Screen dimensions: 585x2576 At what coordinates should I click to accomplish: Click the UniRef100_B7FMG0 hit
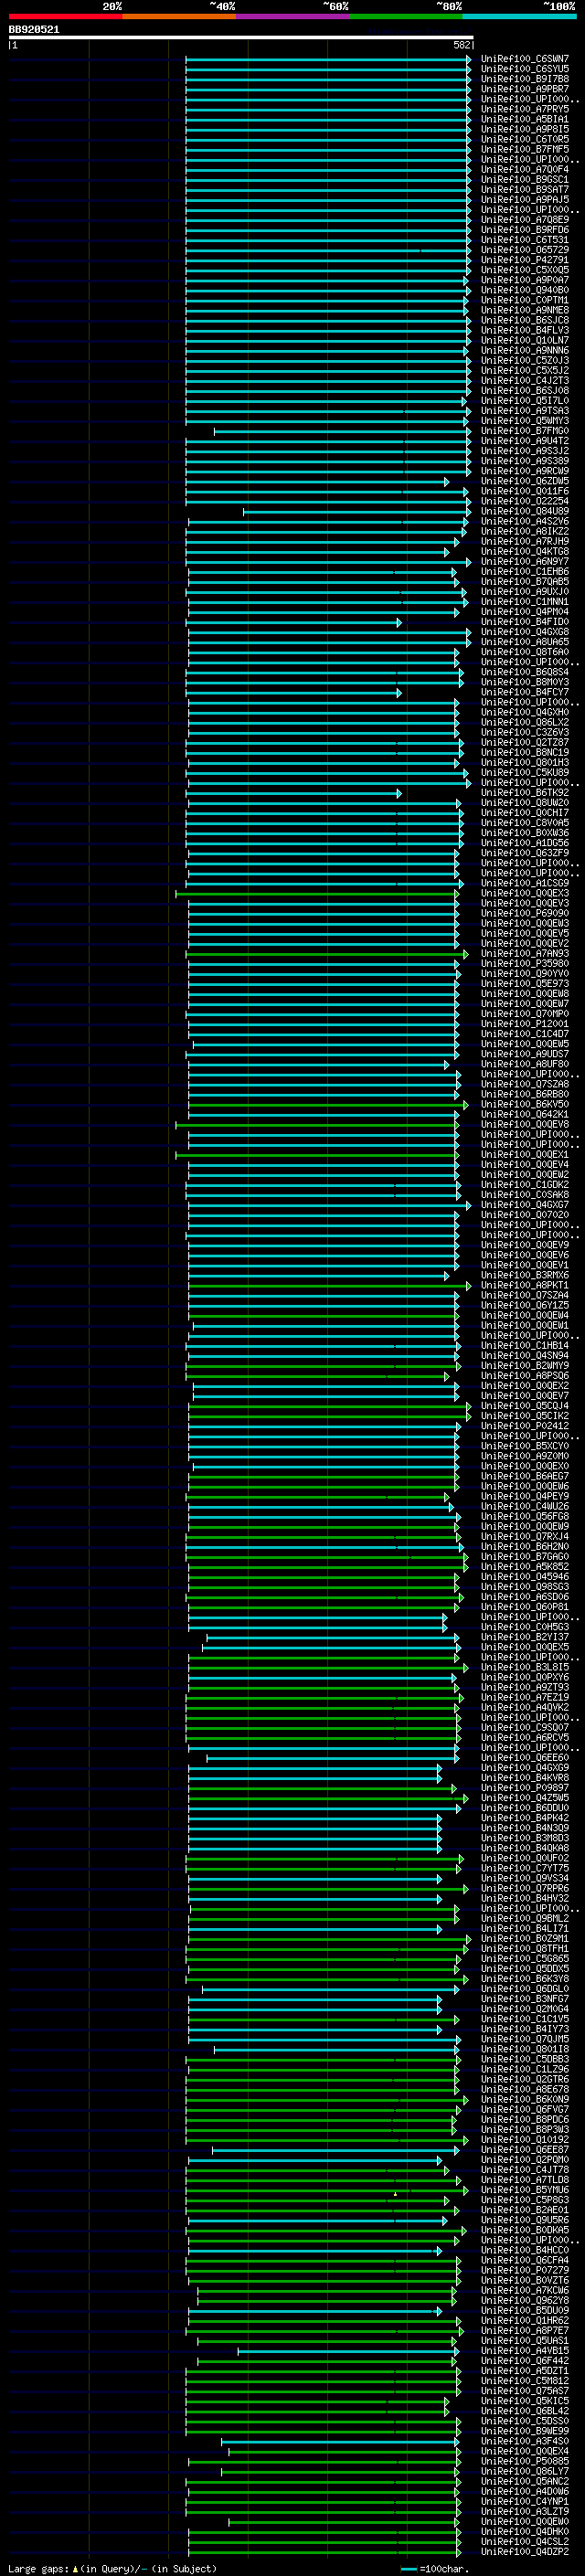[524, 431]
